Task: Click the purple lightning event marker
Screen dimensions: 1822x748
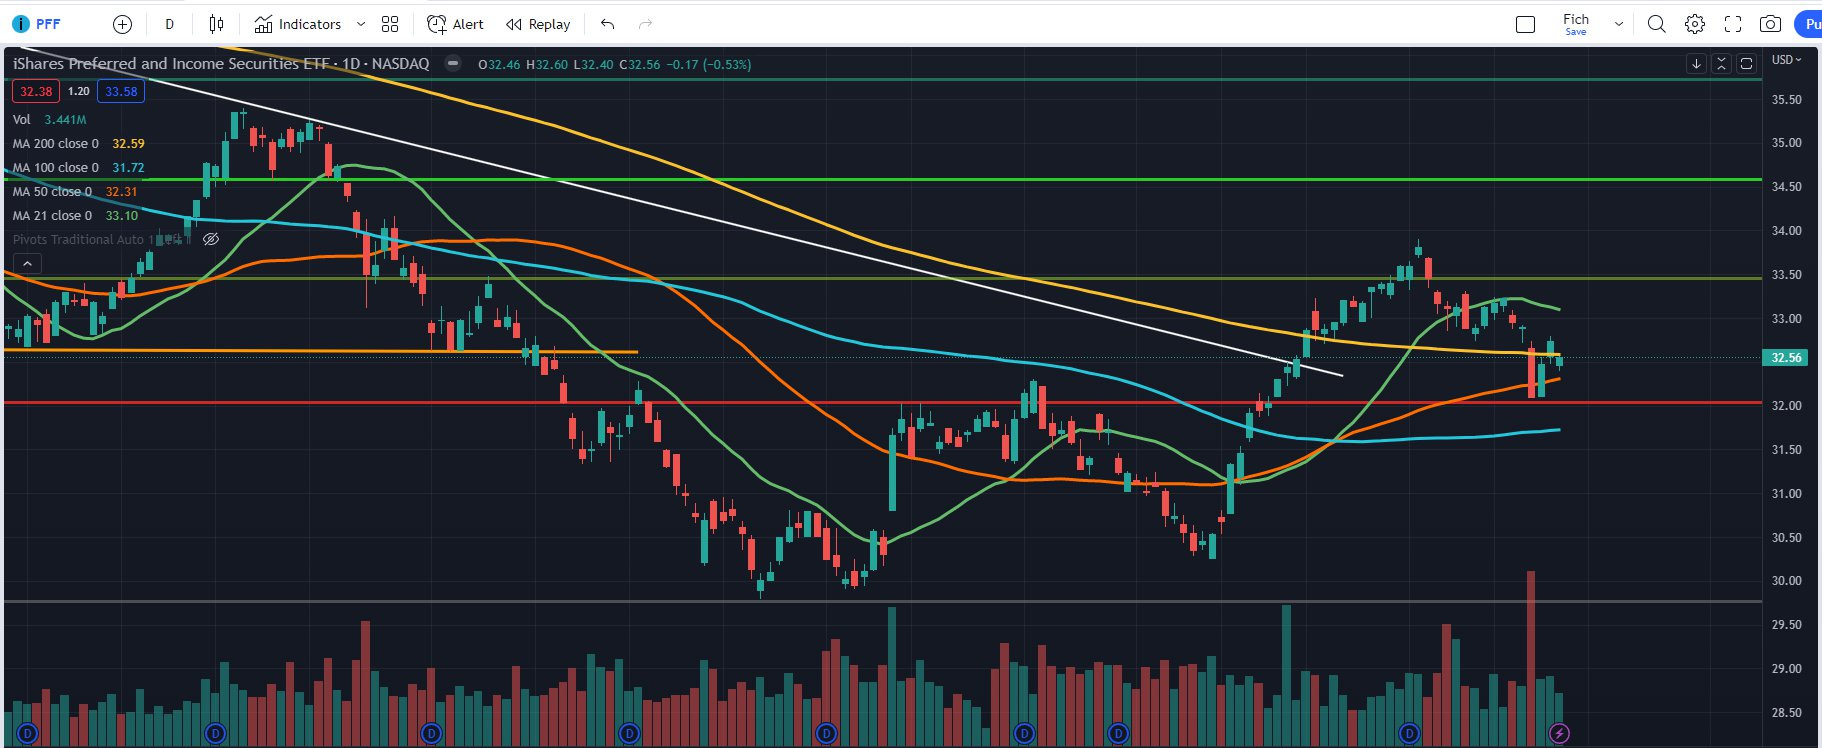Action: point(1559,734)
